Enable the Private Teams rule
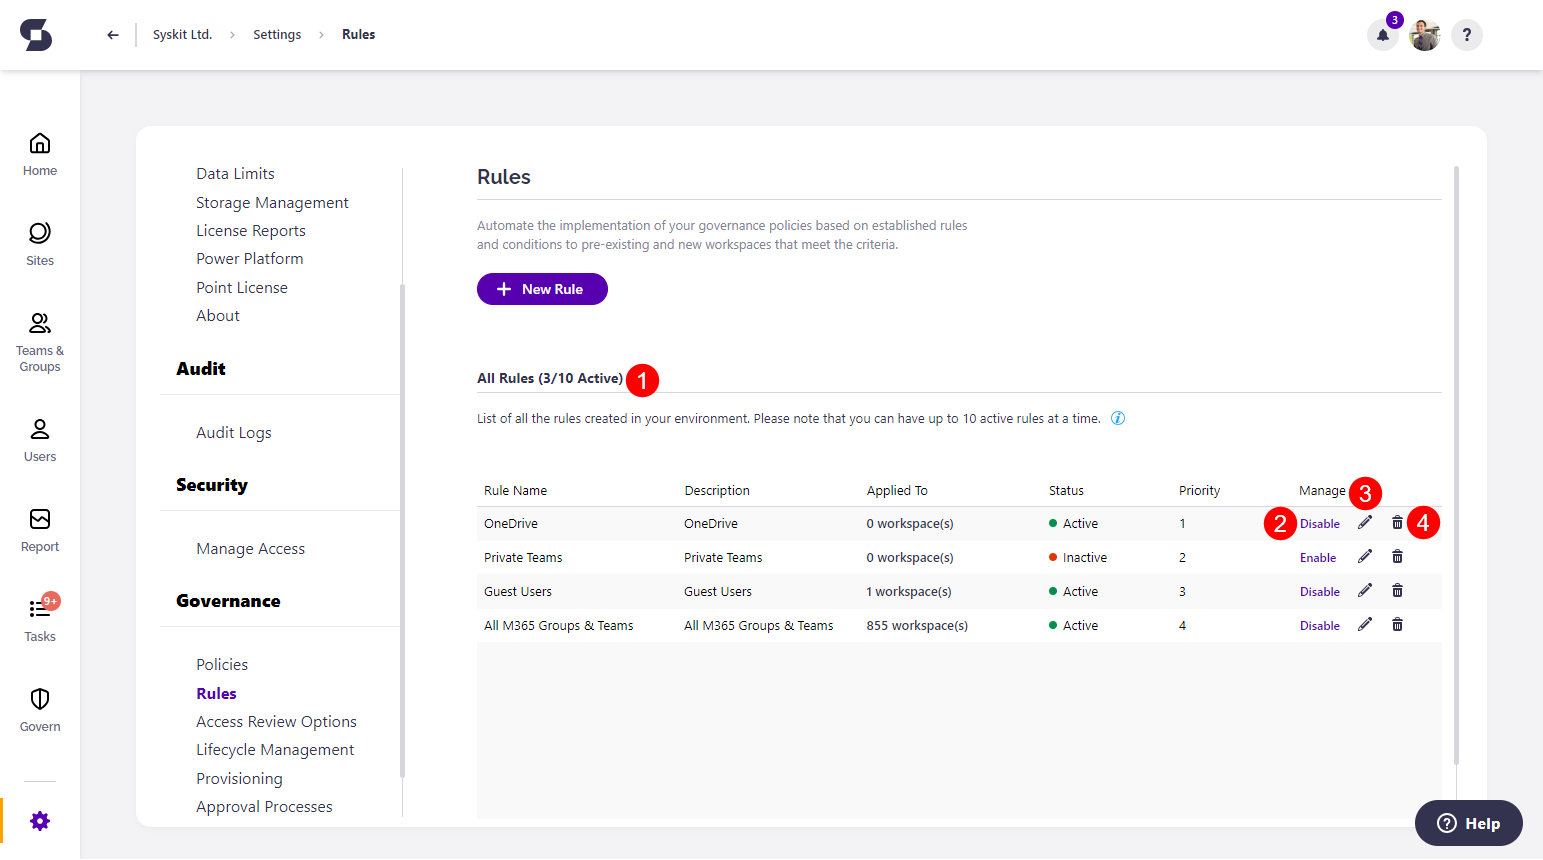Screen dimensions: 1543x860 click(x=1318, y=557)
